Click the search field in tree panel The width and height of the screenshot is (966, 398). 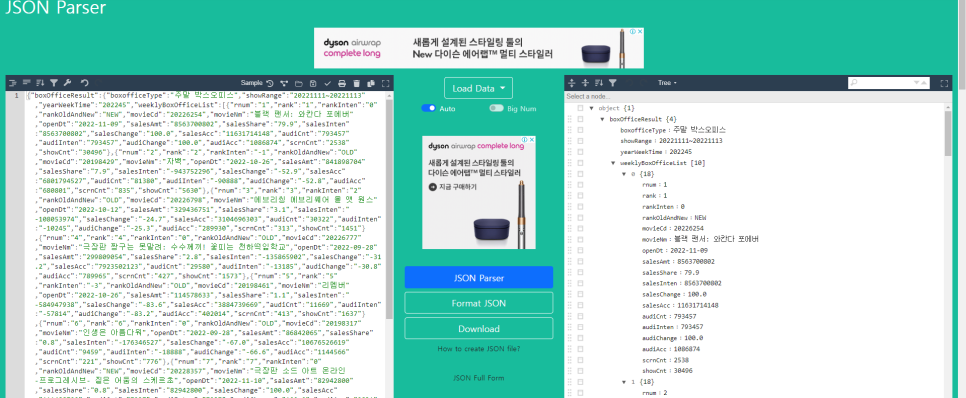point(889,83)
